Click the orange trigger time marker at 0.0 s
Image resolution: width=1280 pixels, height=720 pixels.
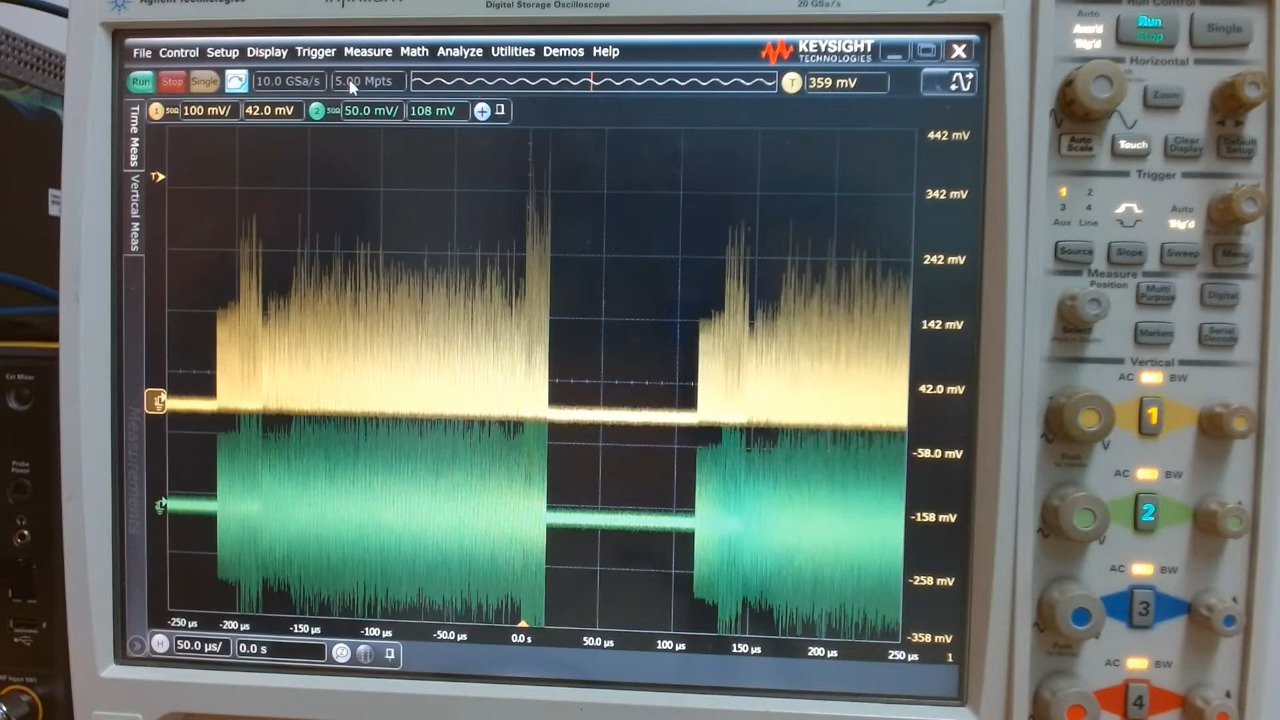(x=521, y=623)
